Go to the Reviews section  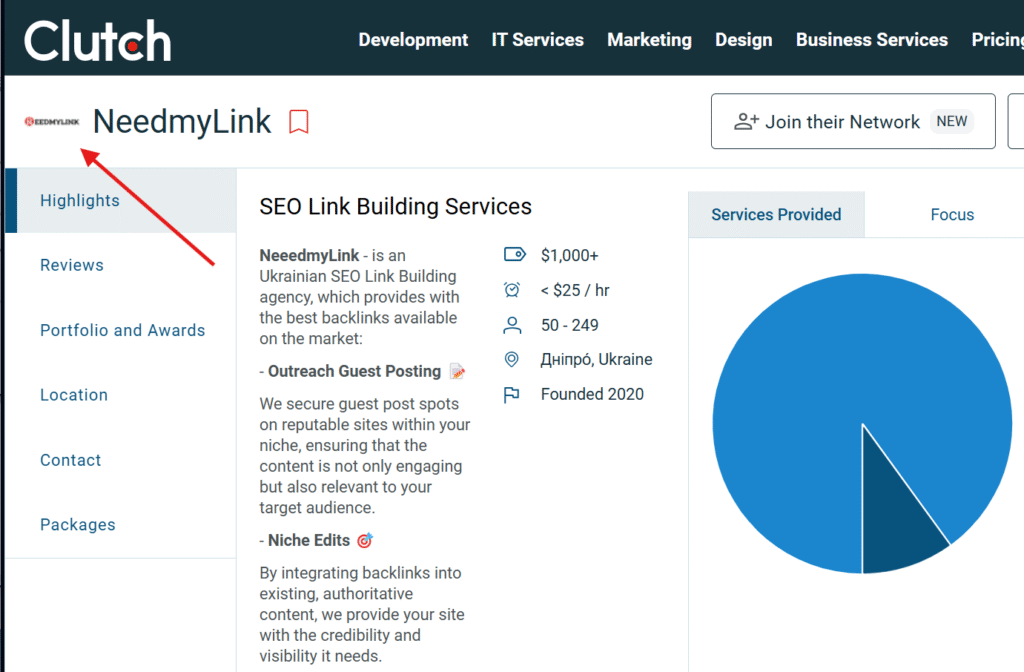pos(72,265)
